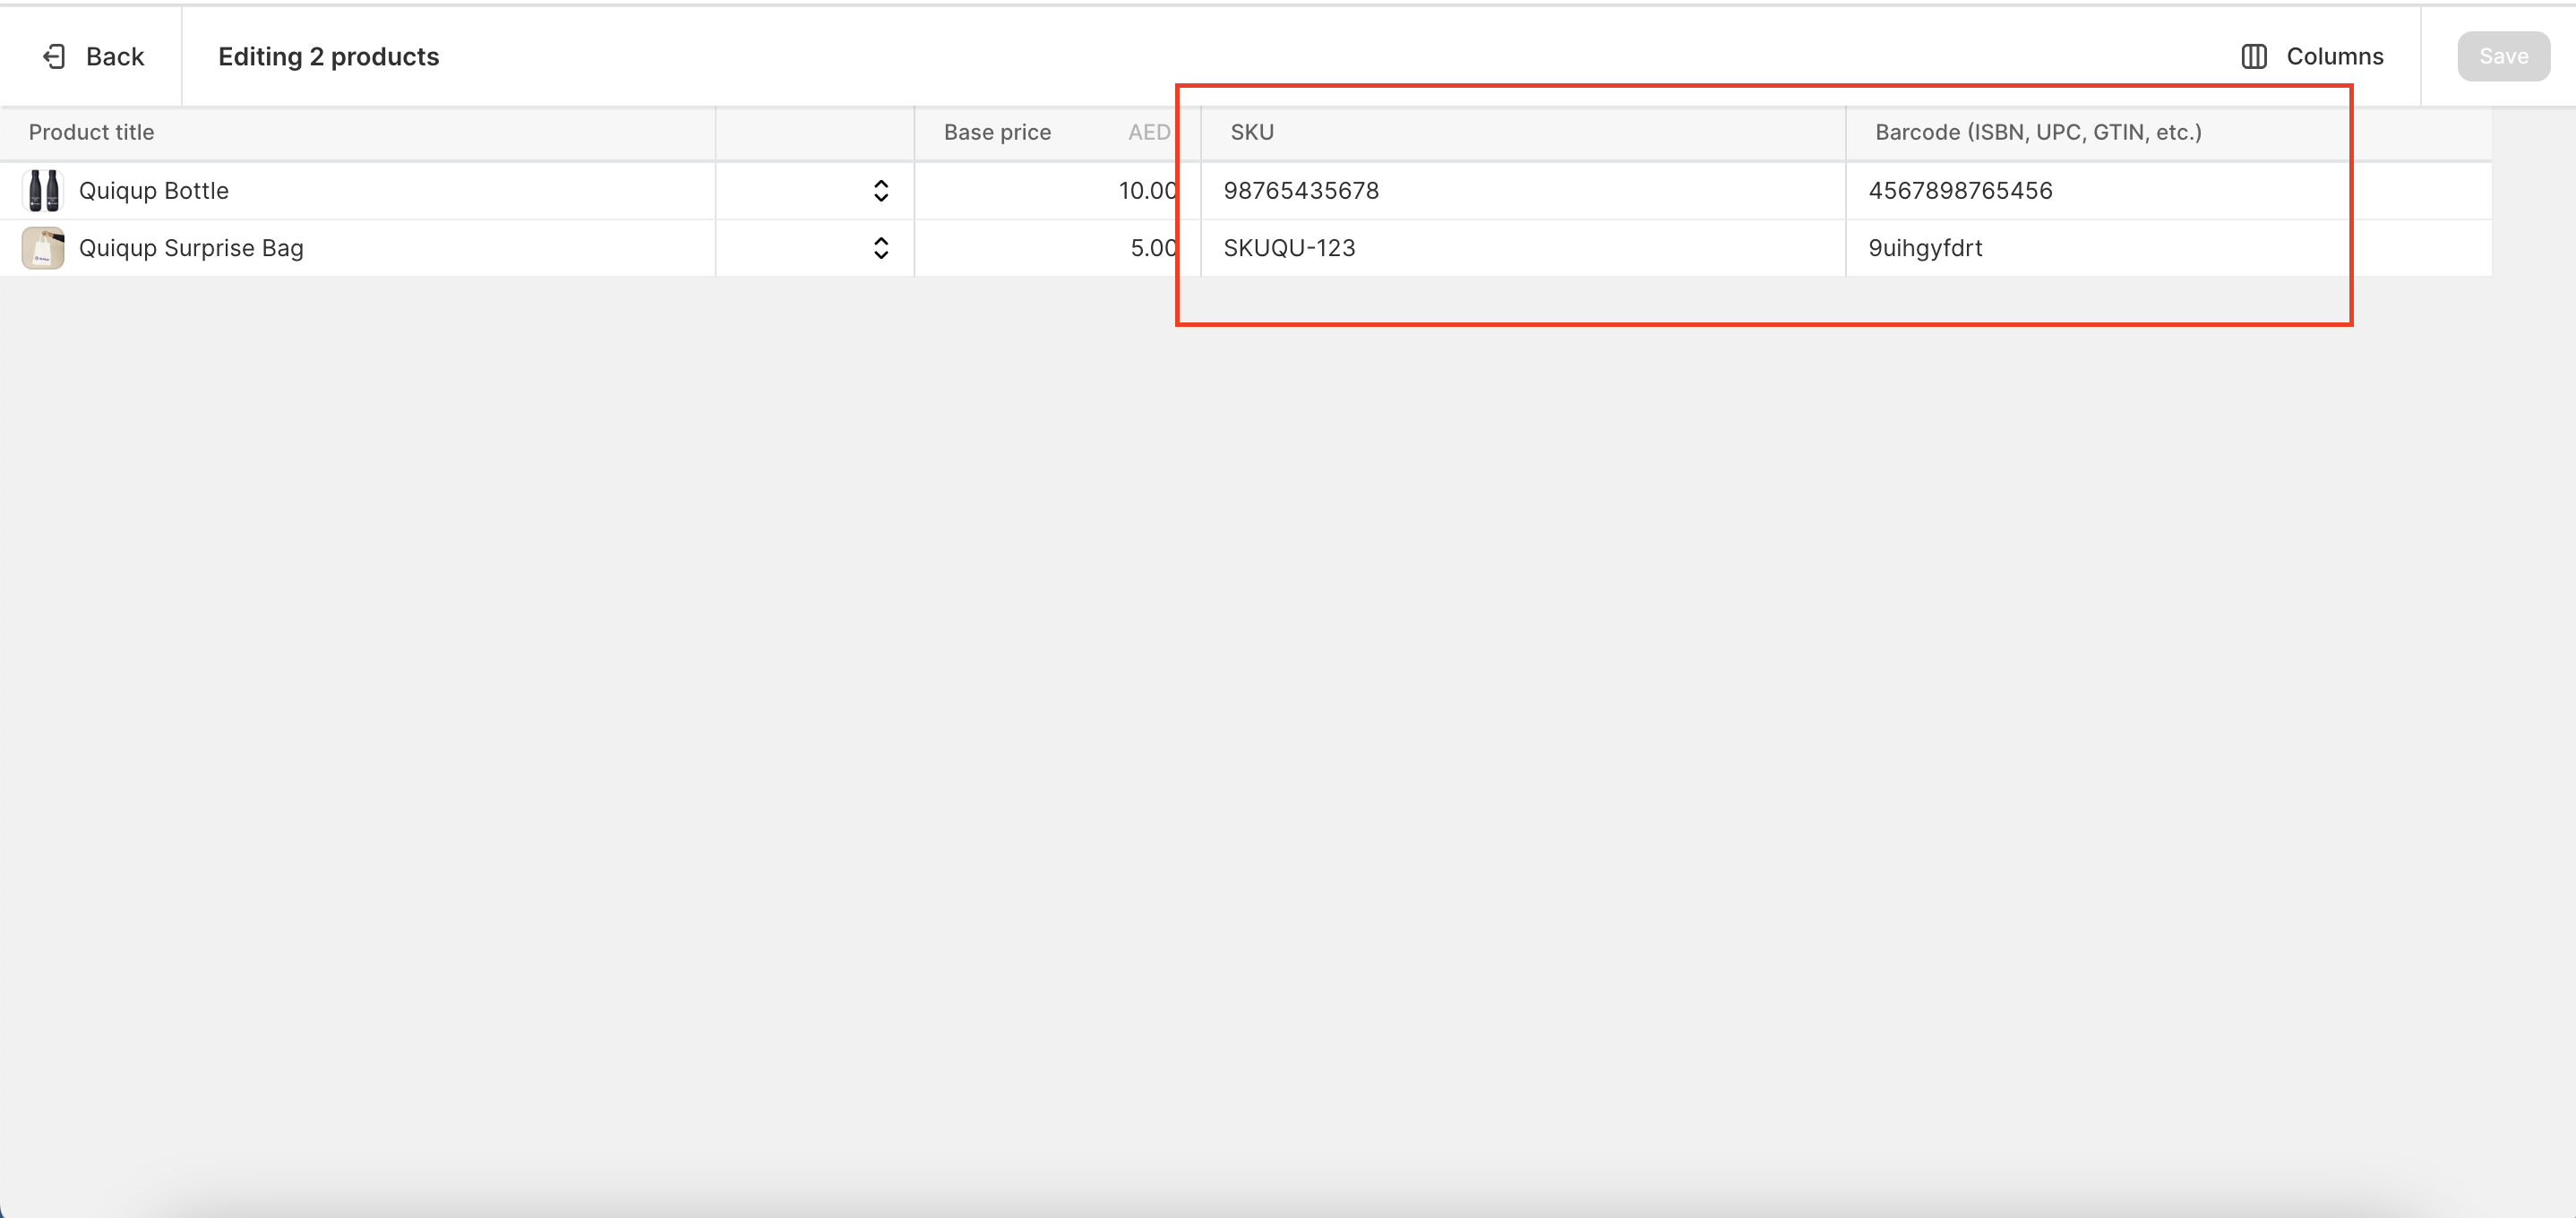Click the Back arrow icon
The image size is (2576, 1218).
54,57
